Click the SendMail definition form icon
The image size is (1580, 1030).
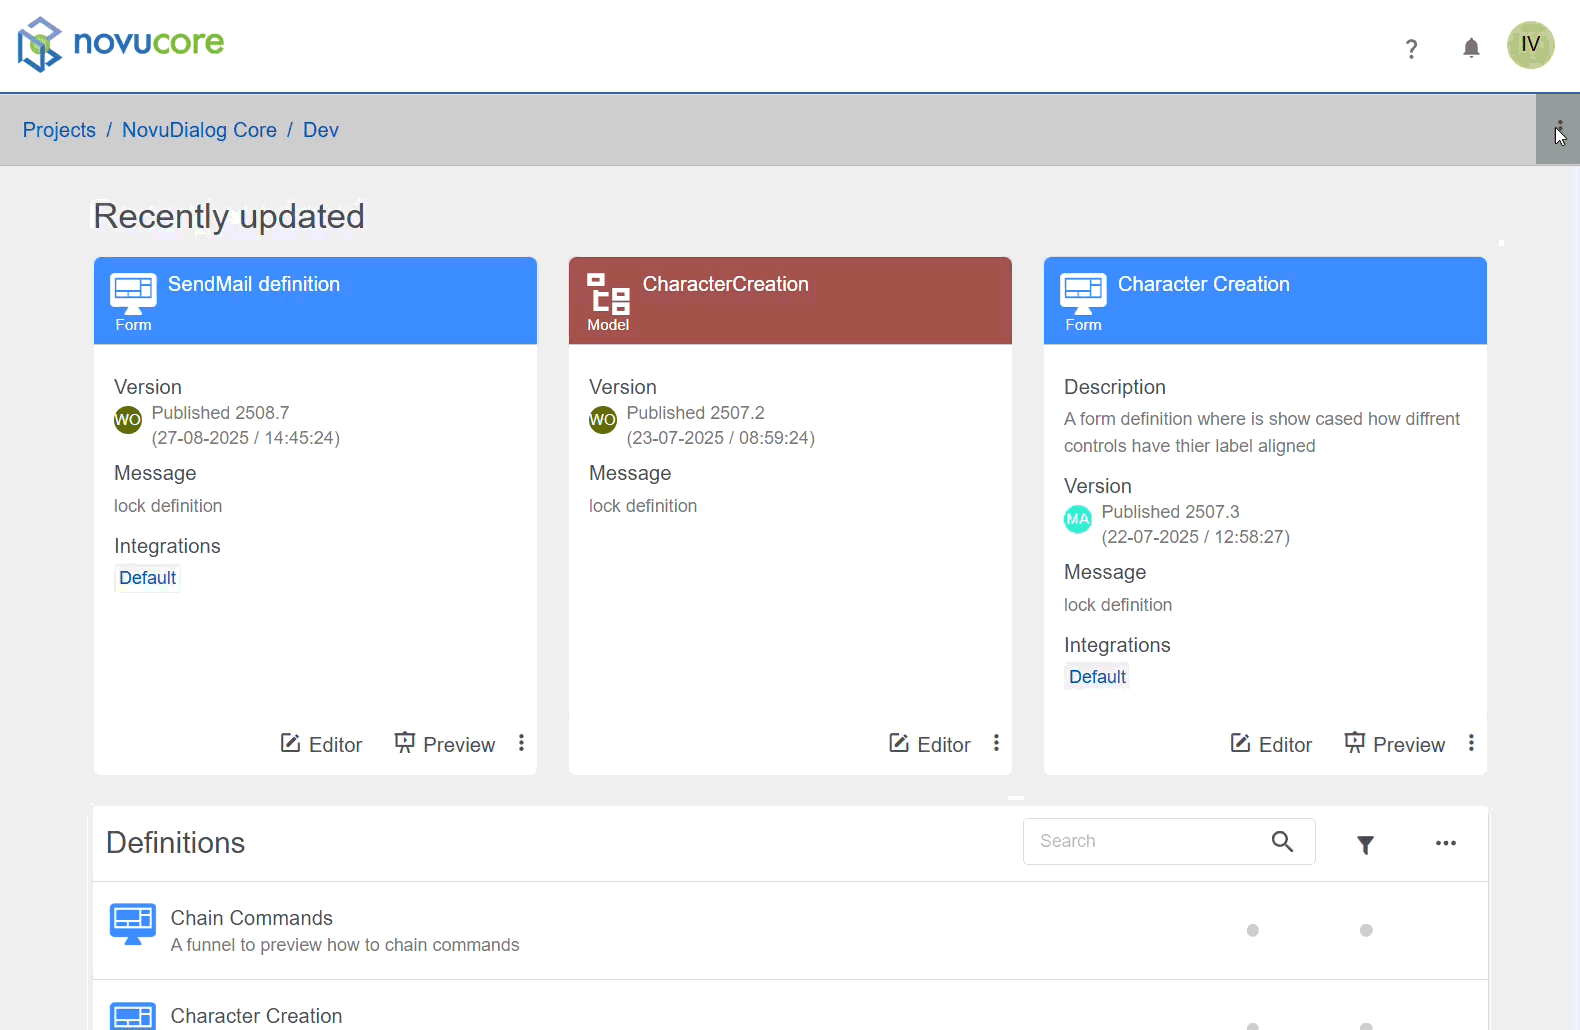pyautogui.click(x=133, y=291)
